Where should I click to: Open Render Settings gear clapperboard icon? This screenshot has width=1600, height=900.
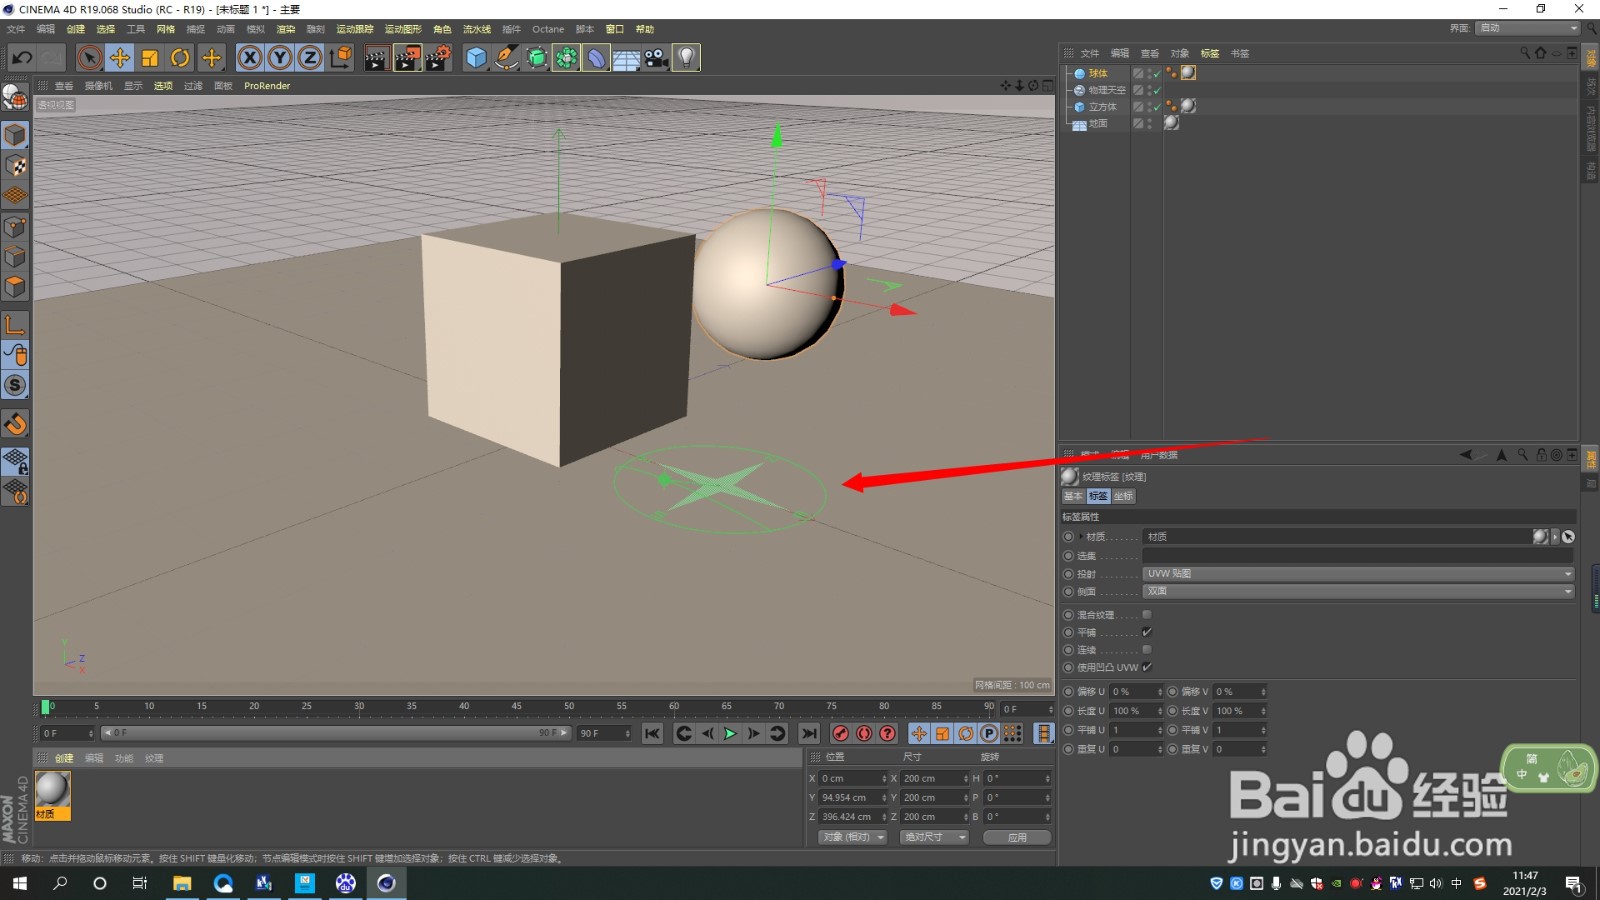pyautogui.click(x=439, y=58)
